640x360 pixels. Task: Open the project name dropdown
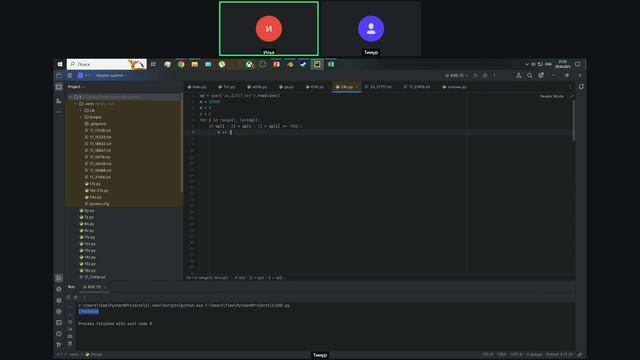[83, 76]
